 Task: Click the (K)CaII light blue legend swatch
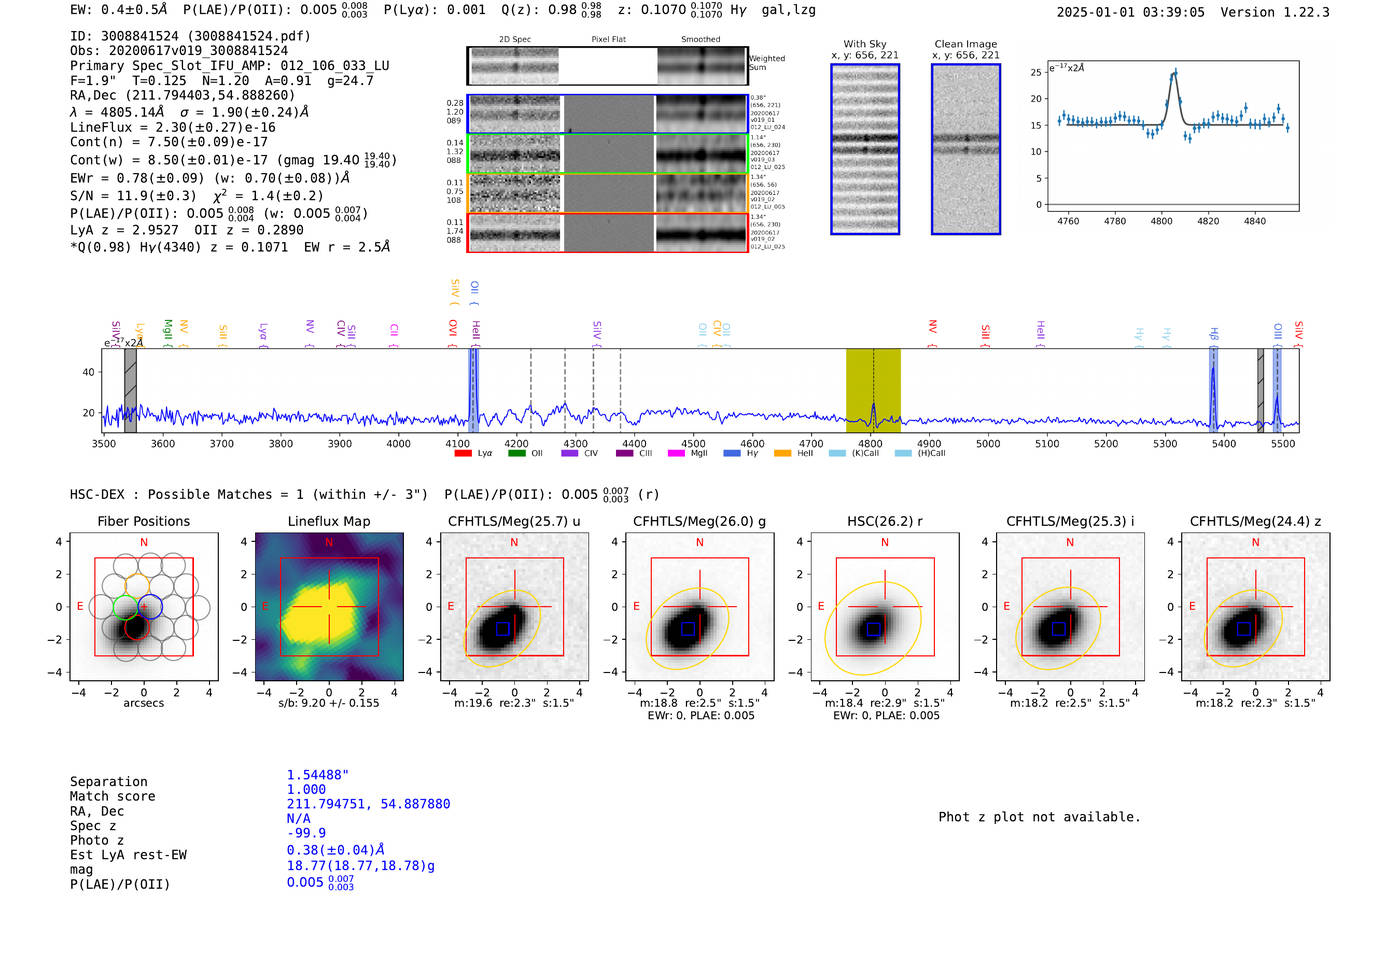[837, 453]
